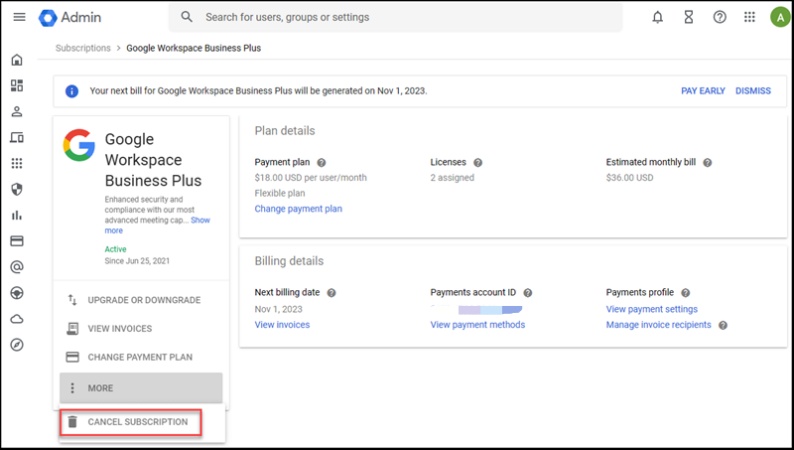Click the Google Workspace Business Plus breadcrumb
794x450 pixels.
193,48
